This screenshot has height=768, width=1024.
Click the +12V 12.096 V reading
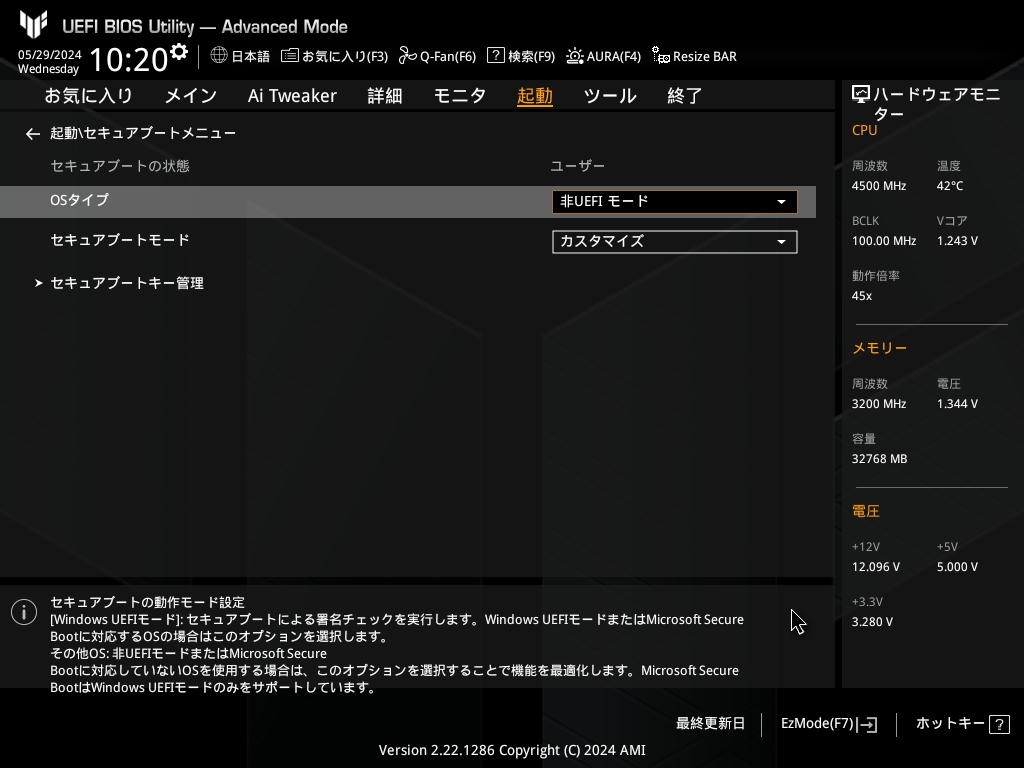[876, 567]
